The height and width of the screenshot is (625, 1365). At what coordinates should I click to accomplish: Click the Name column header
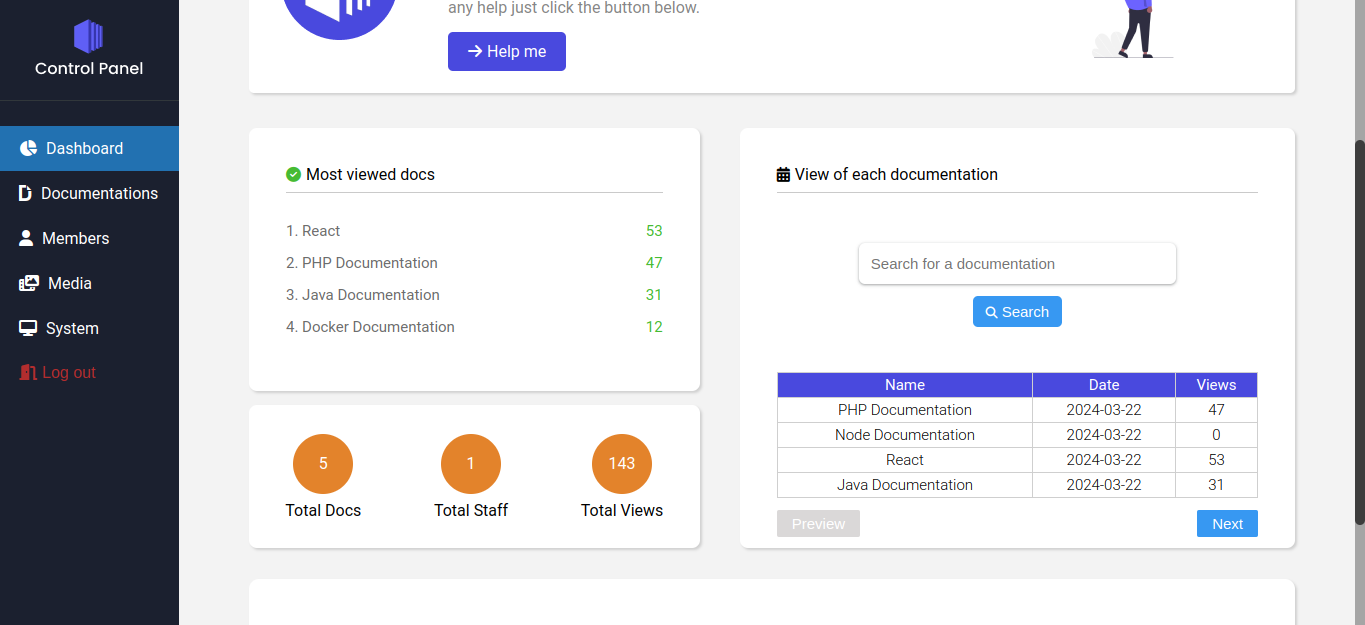click(905, 385)
